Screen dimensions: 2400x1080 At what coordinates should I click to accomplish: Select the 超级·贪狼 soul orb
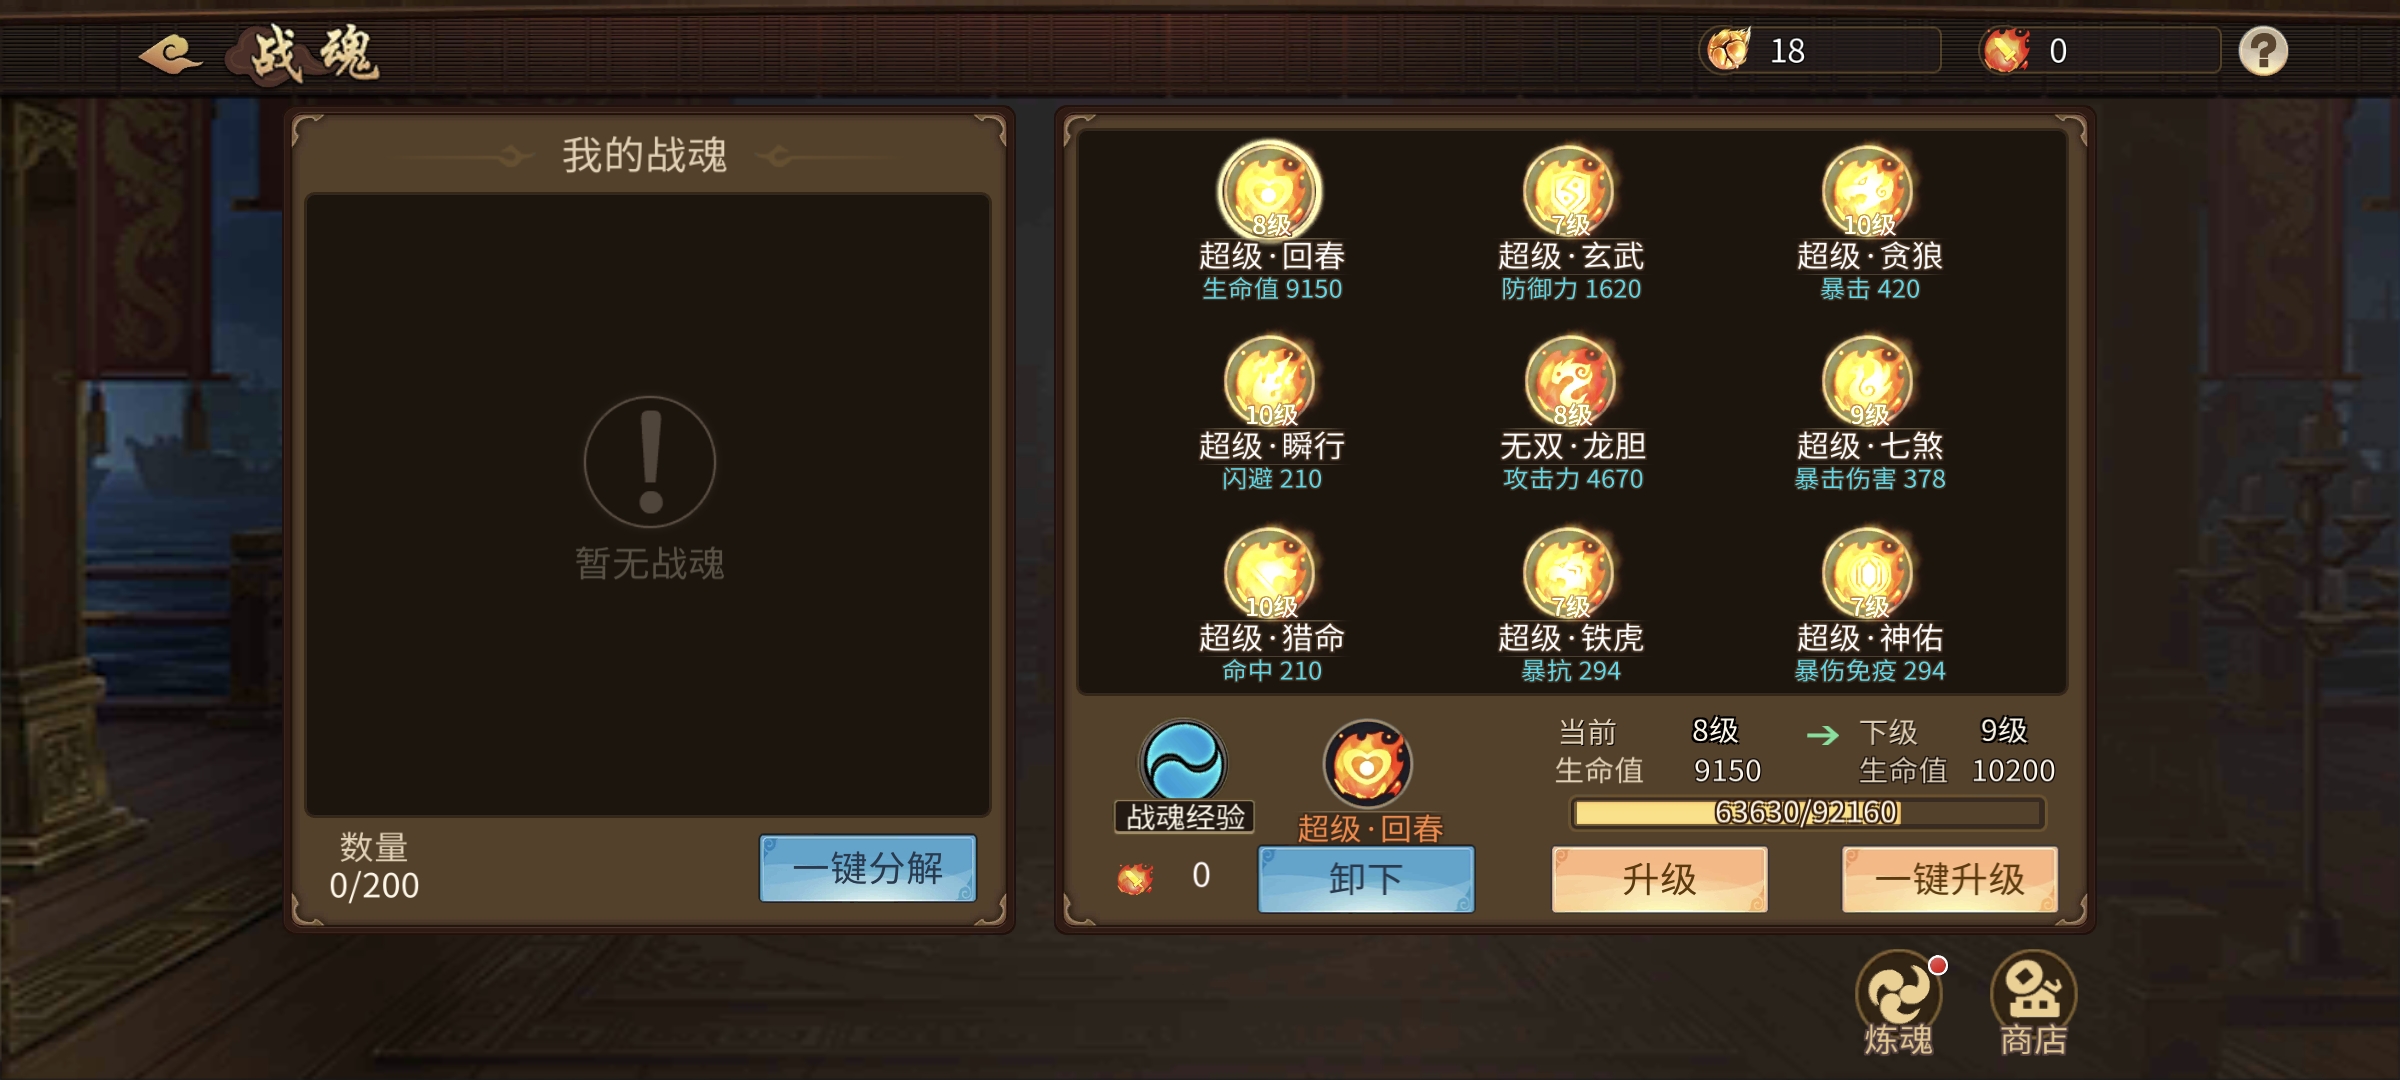coord(1868,191)
